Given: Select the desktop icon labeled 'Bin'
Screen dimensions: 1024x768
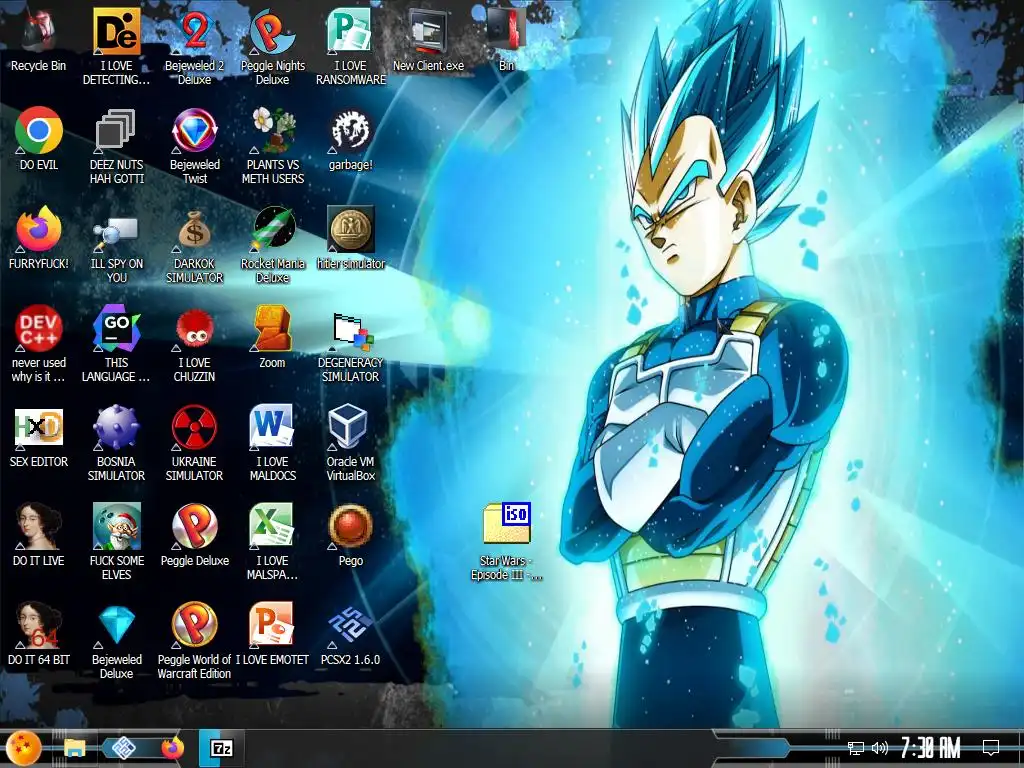Looking at the screenshot, I should coord(506,39).
